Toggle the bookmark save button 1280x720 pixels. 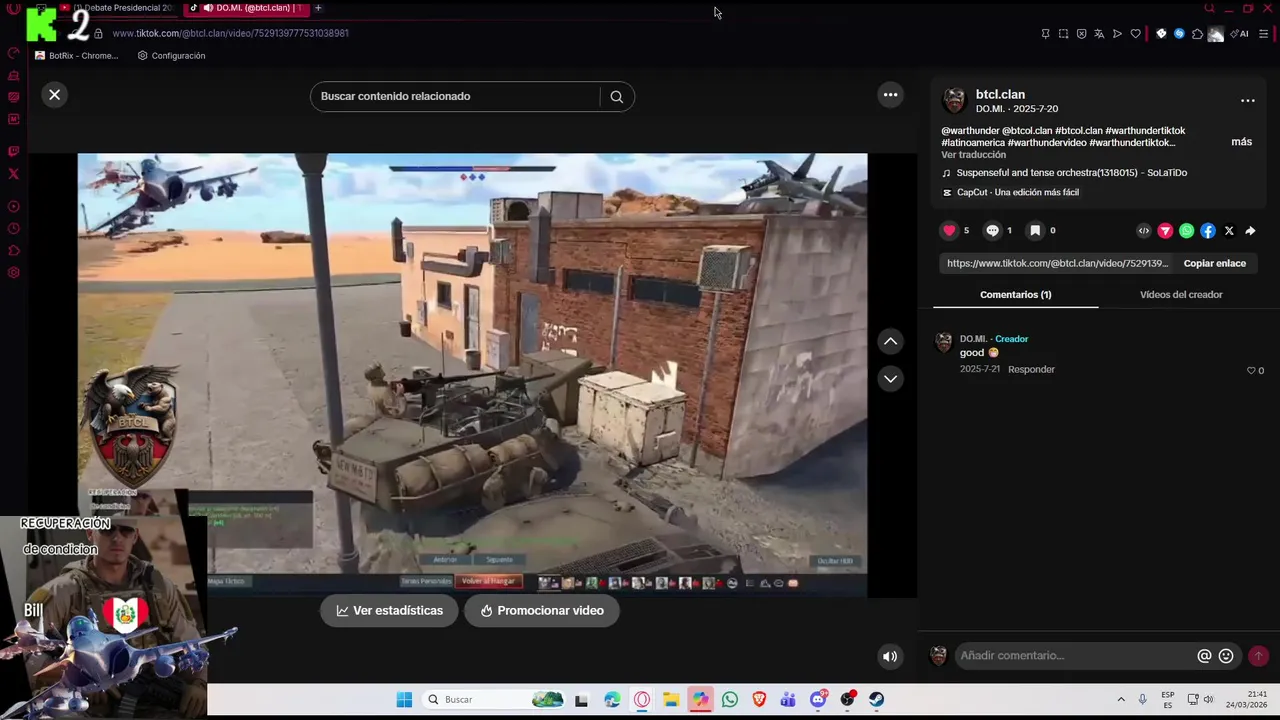pos(1035,231)
